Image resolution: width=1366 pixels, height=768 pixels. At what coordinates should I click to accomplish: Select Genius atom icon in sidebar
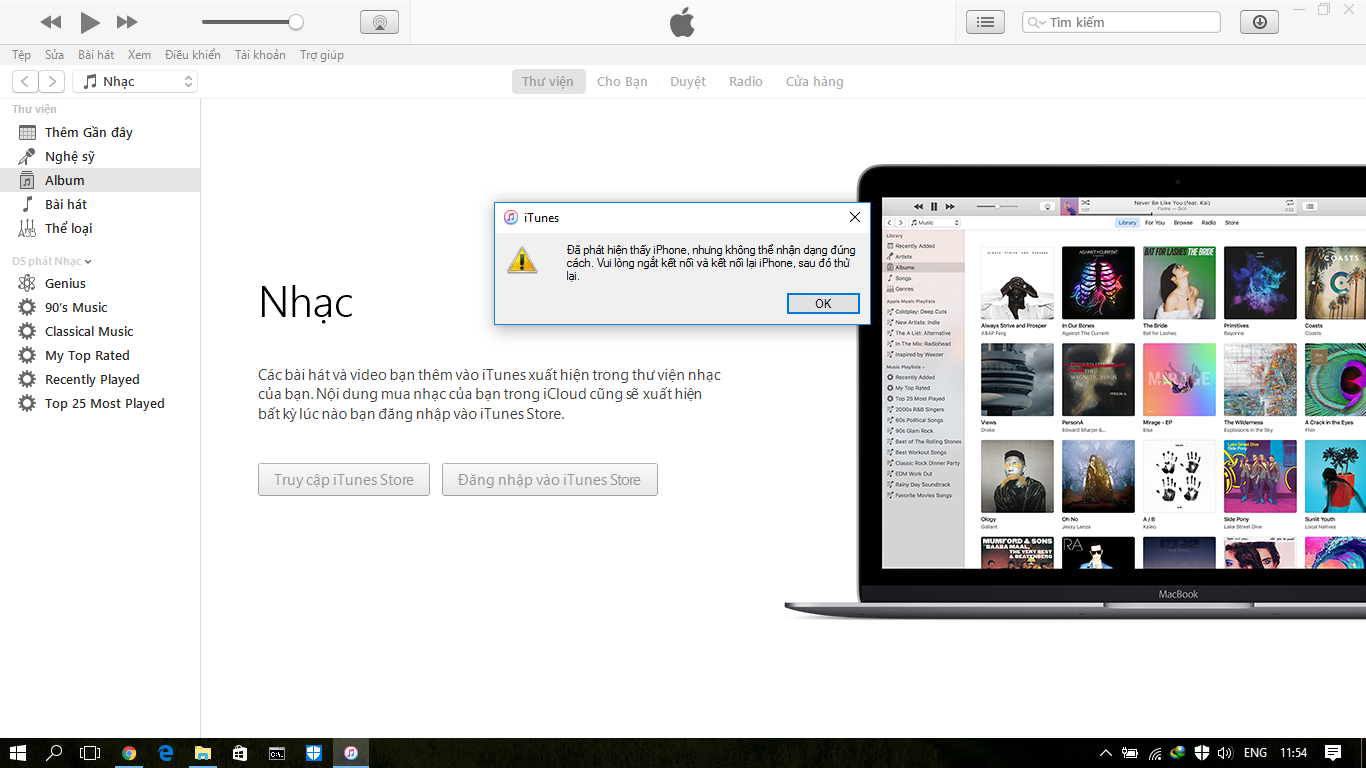coord(27,284)
